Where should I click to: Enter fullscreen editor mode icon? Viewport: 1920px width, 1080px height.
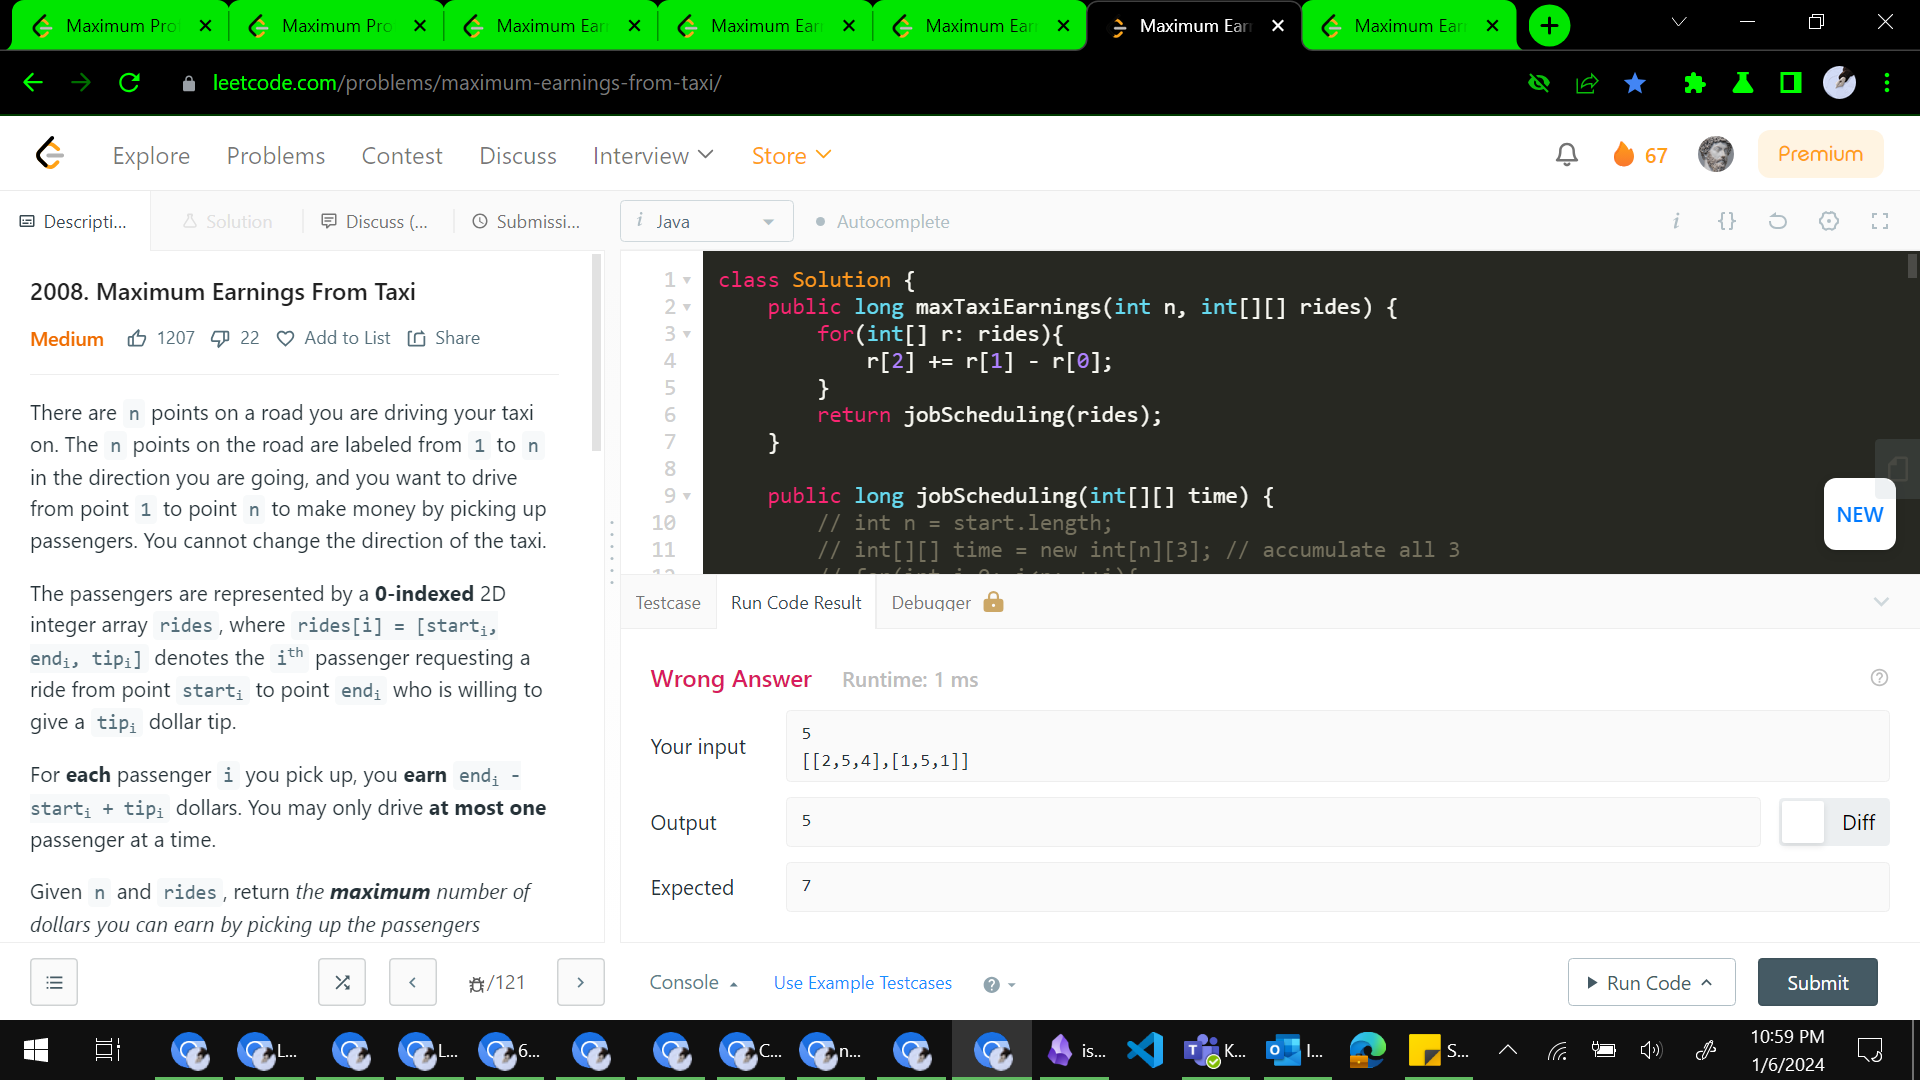(x=1880, y=221)
